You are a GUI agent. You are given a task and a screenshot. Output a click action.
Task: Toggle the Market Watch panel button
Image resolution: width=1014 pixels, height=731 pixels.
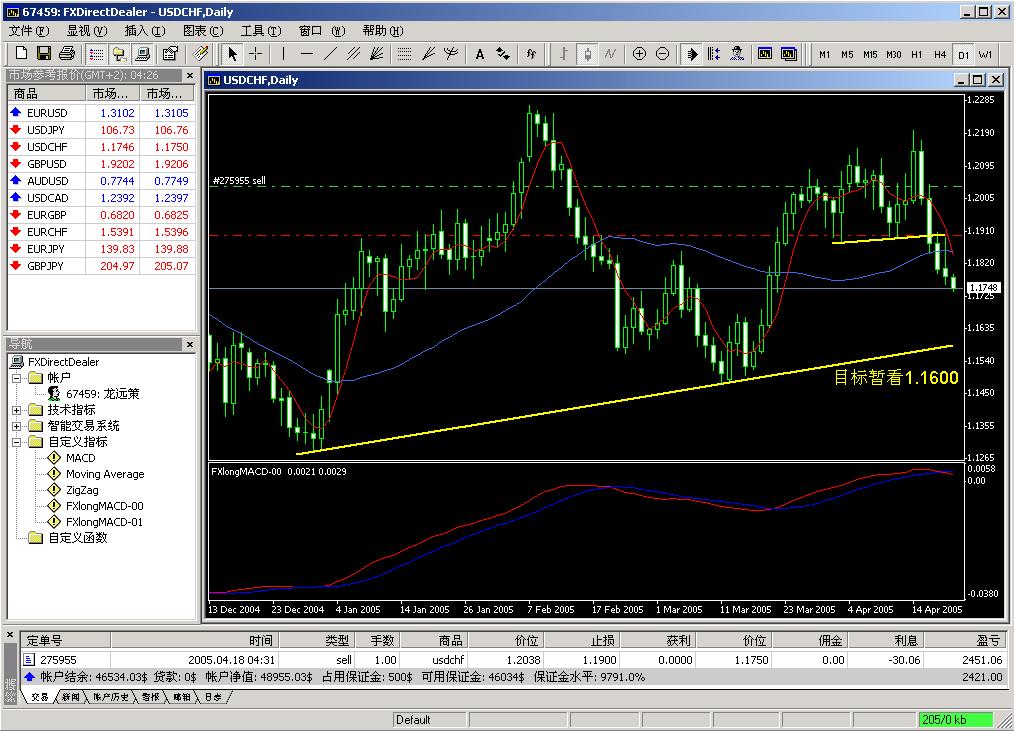point(96,54)
